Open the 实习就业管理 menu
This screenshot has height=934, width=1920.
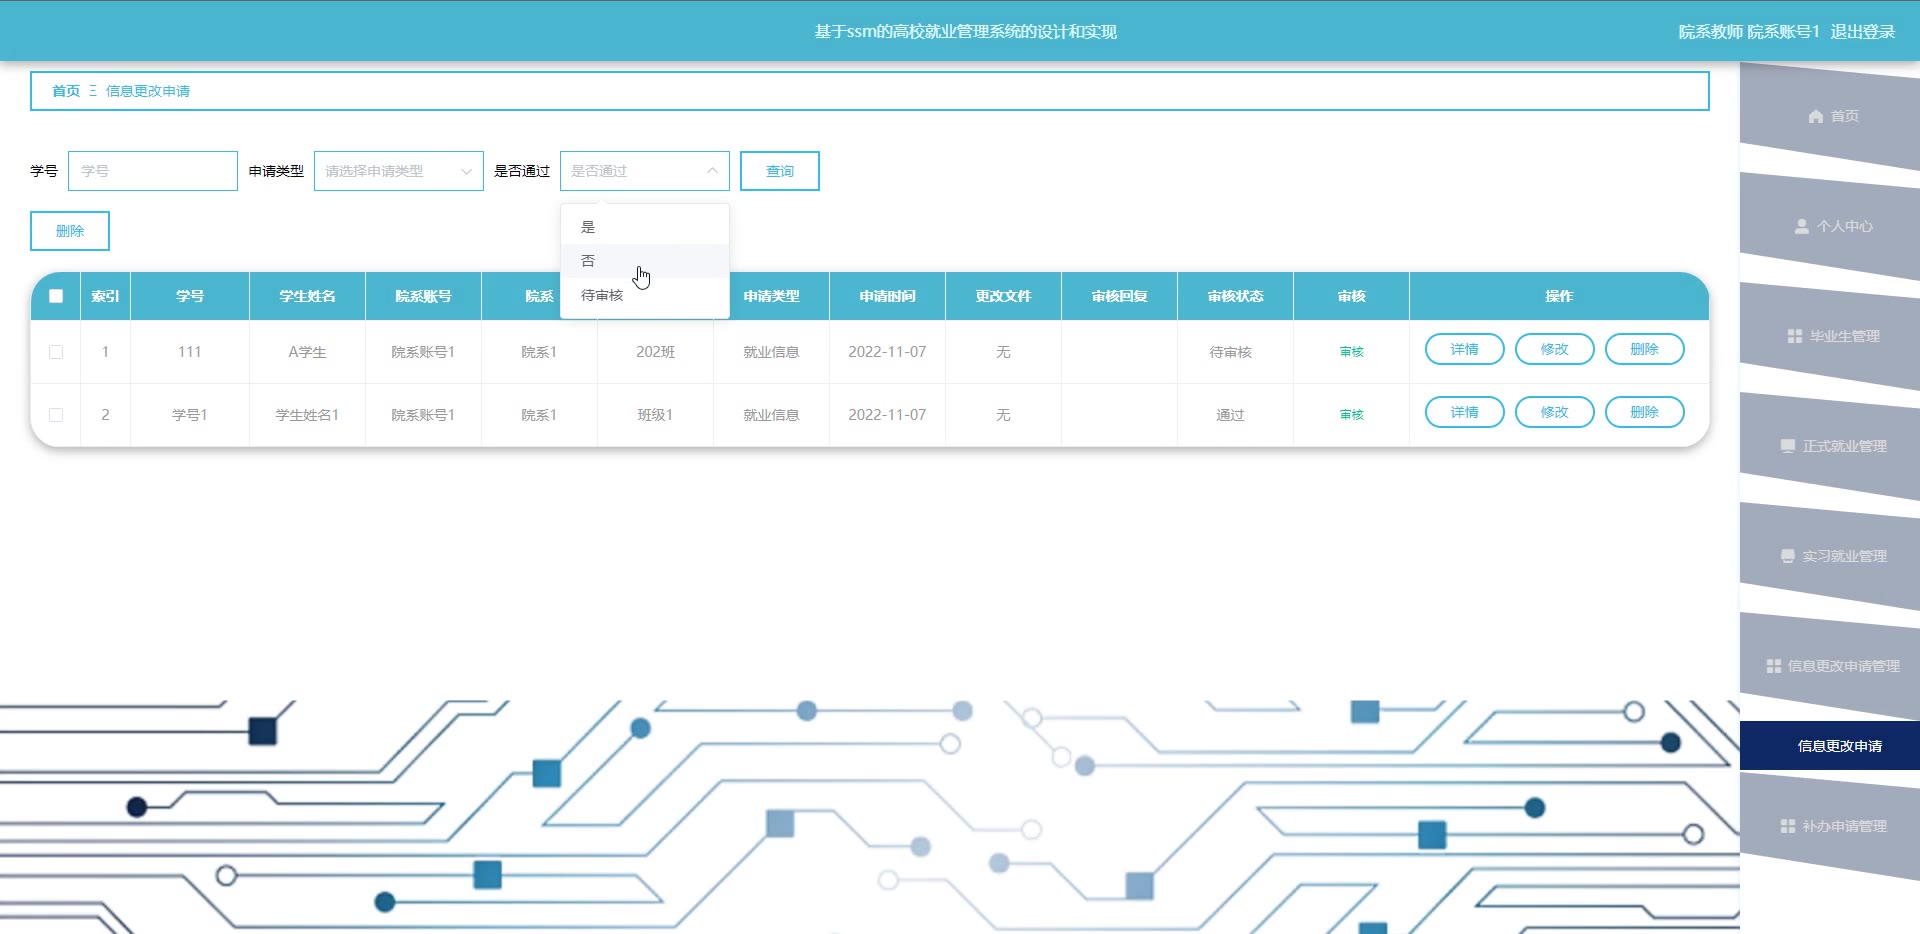pos(1832,556)
